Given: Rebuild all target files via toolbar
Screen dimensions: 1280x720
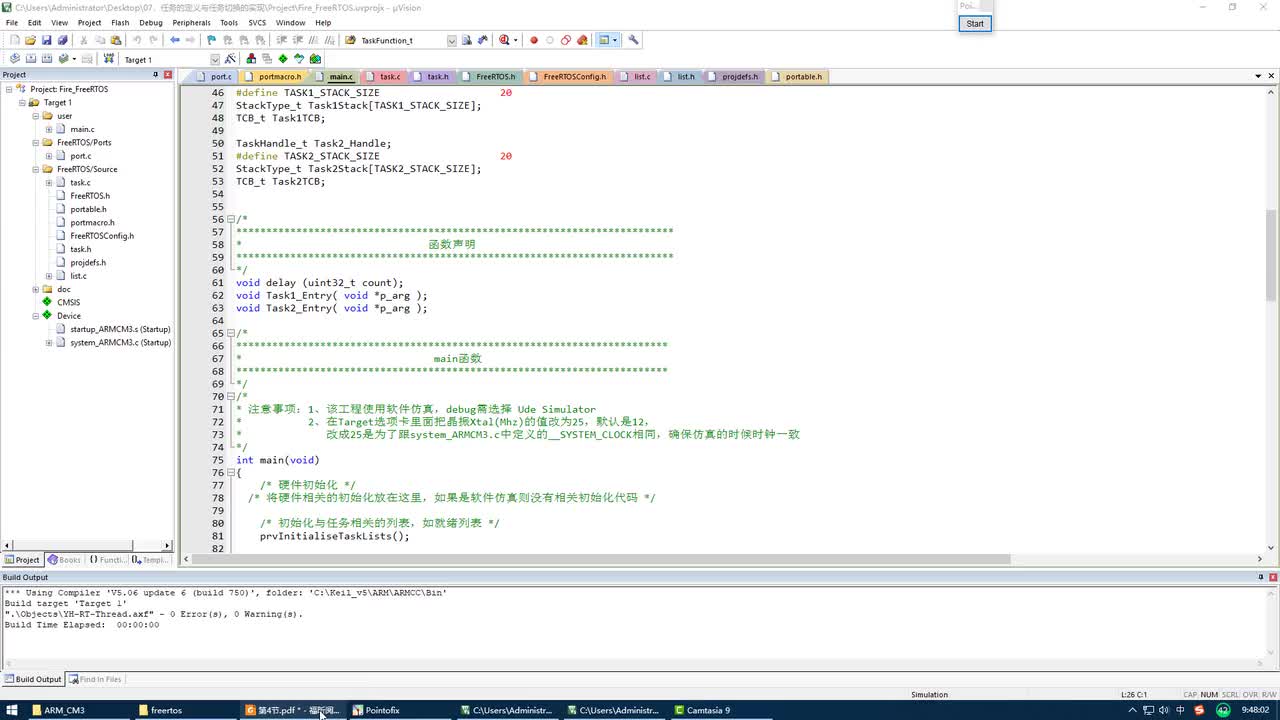Looking at the screenshot, I should [47, 59].
